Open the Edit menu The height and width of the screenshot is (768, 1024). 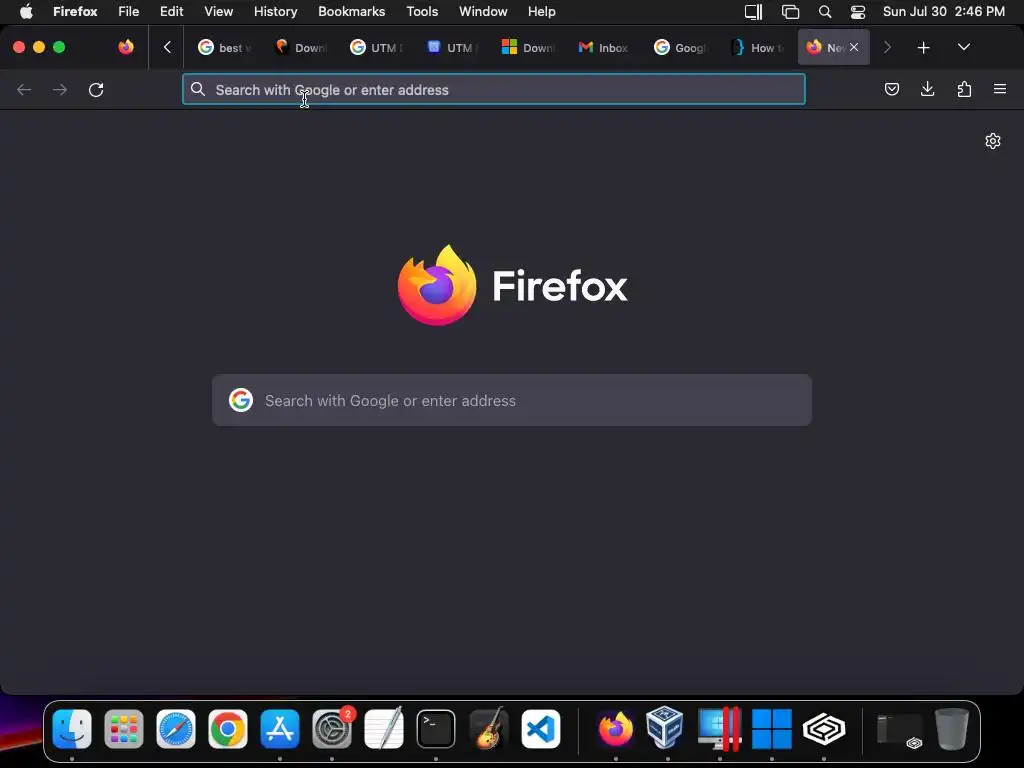pos(172,12)
